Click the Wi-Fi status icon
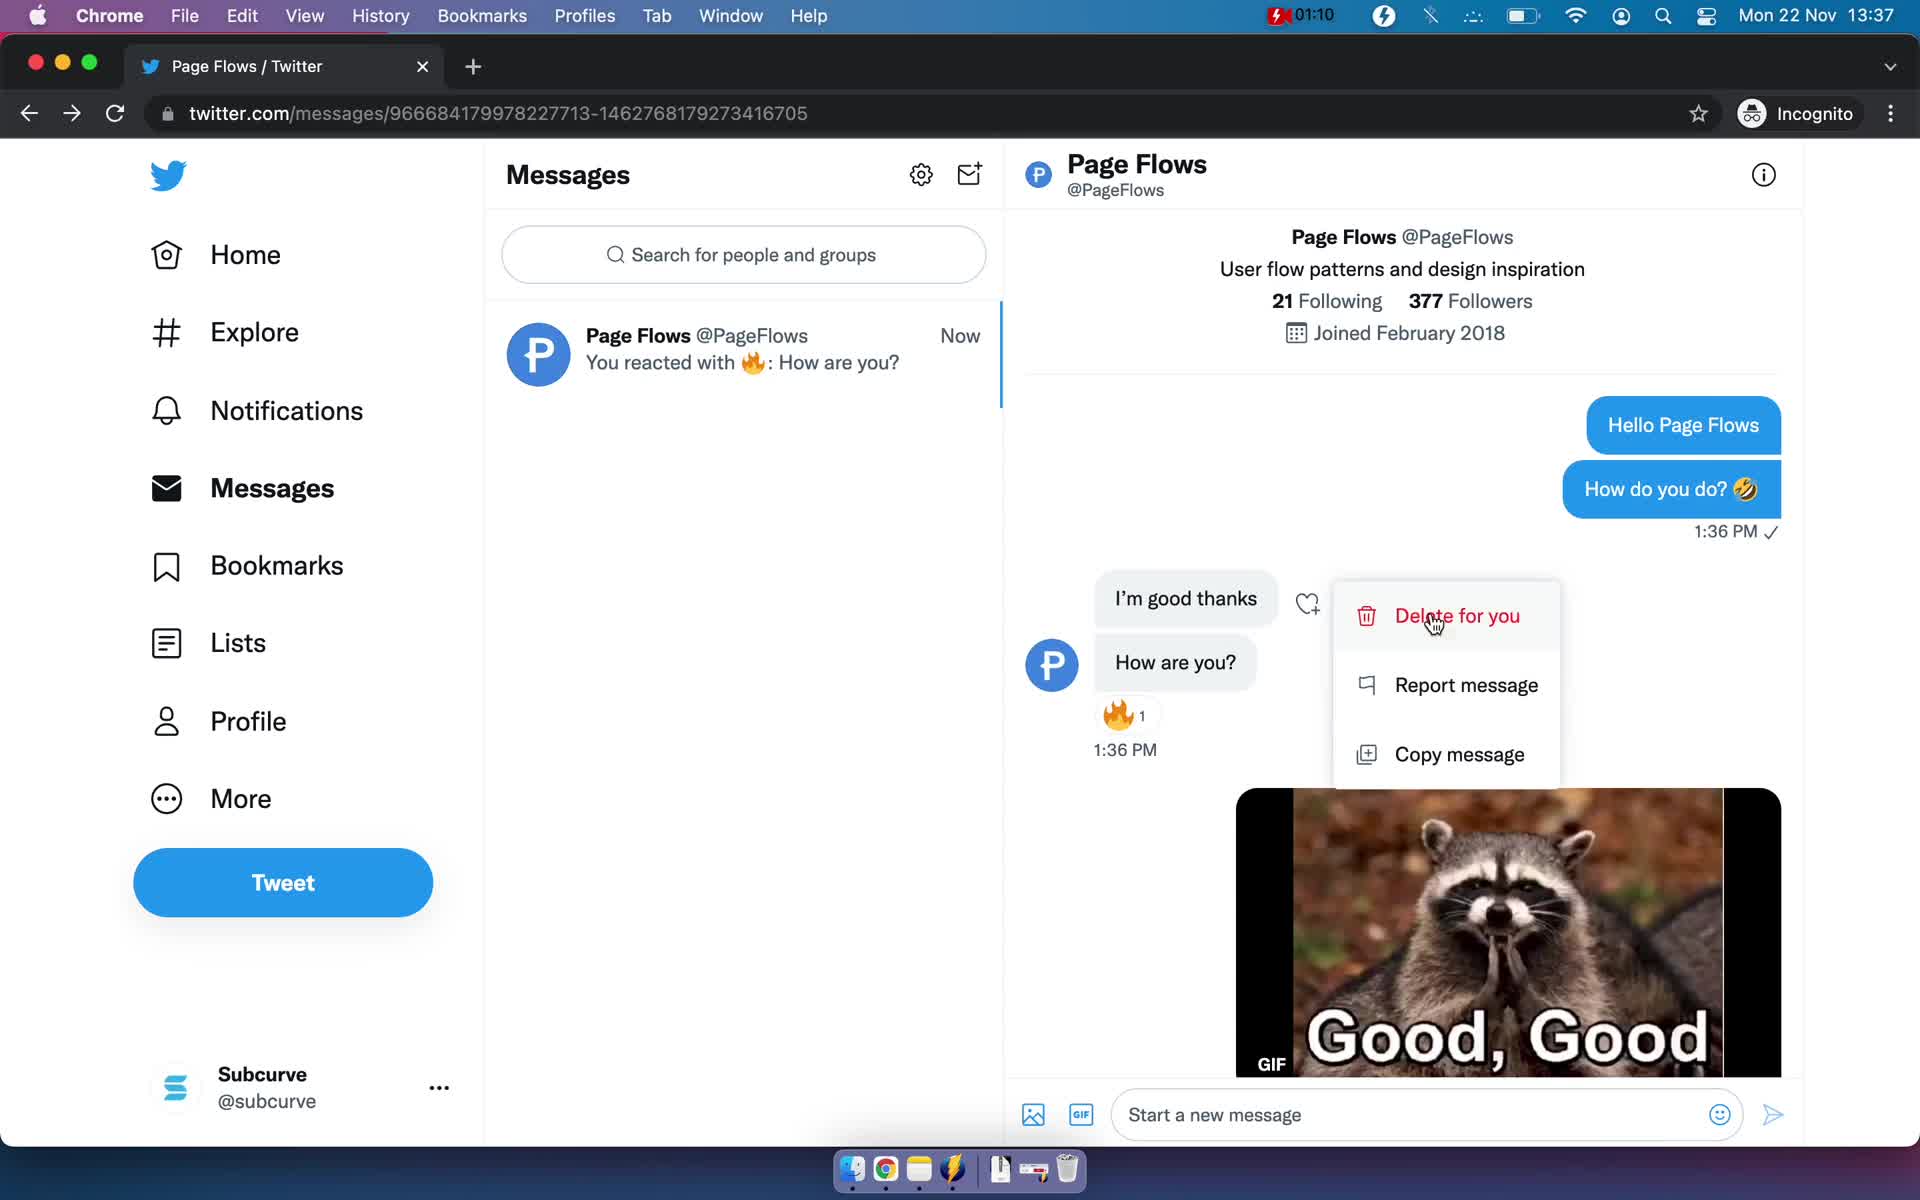The image size is (1920, 1200). [x=1575, y=16]
